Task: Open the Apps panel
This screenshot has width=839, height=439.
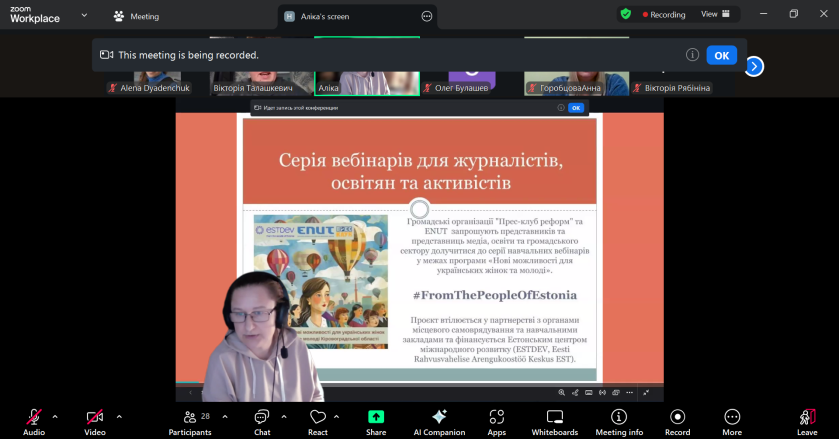Action: pyautogui.click(x=497, y=422)
